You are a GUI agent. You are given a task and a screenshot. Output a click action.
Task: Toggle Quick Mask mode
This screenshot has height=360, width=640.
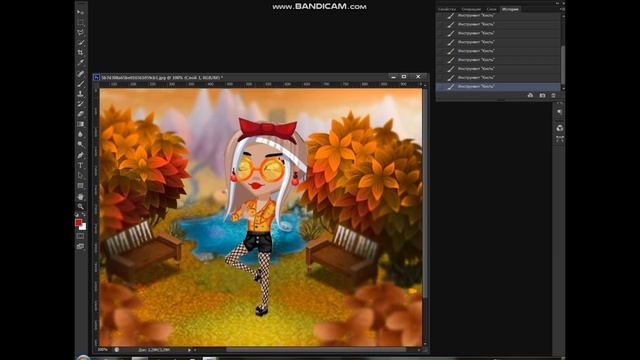(80, 236)
